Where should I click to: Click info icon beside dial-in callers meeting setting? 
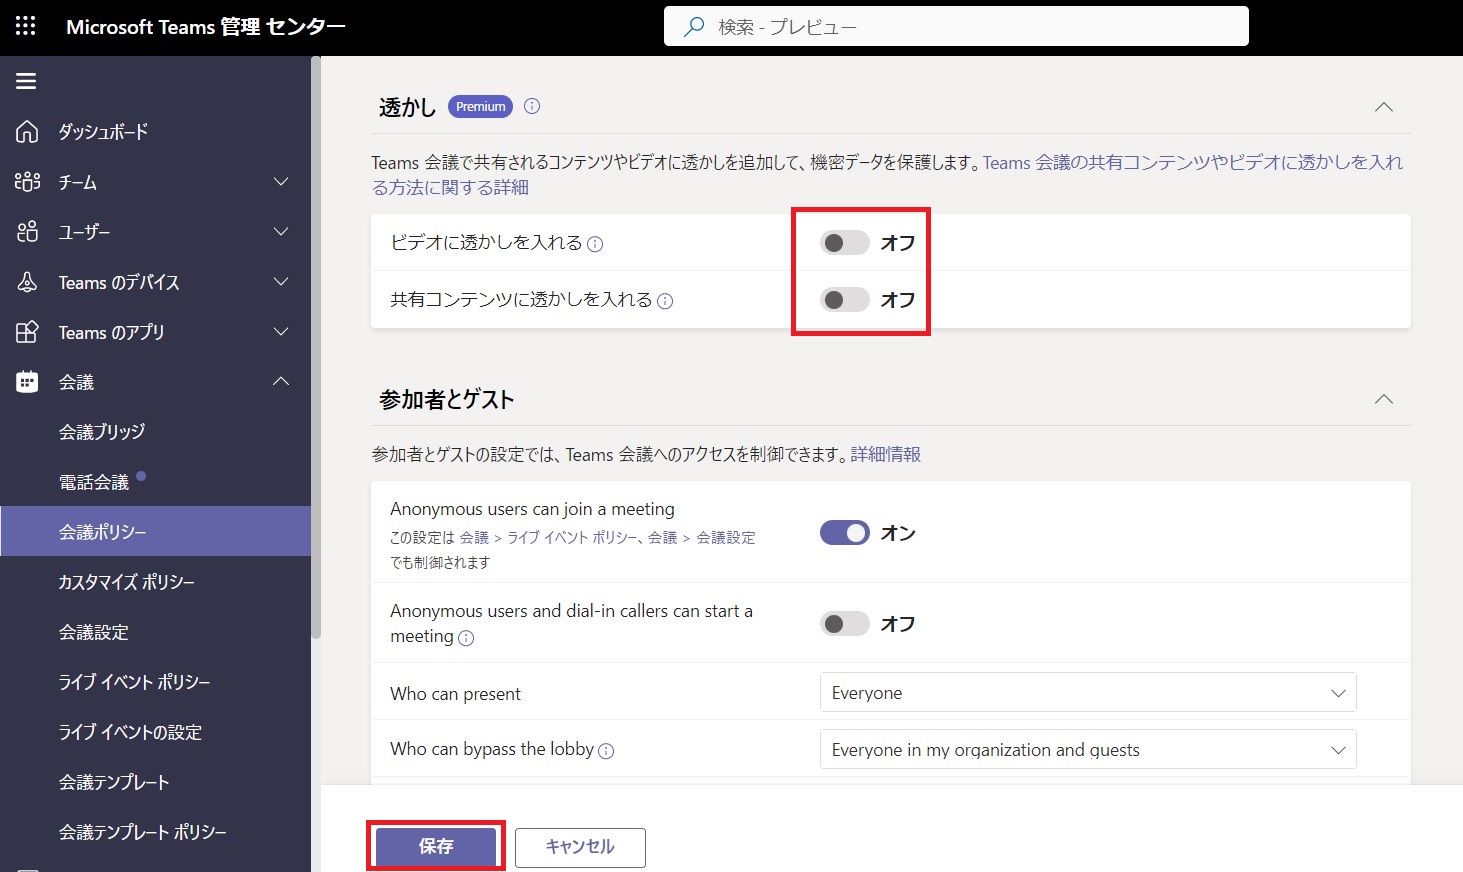[x=466, y=638]
